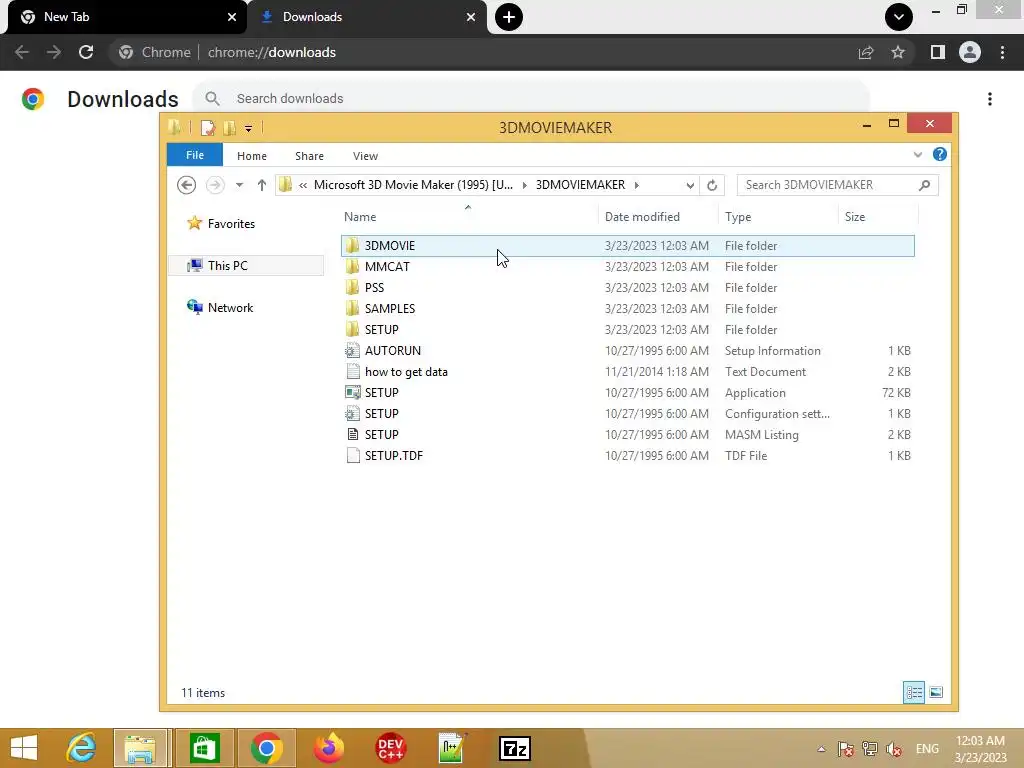Open the Customize Quick Access Toolbar dropdown

(x=248, y=129)
